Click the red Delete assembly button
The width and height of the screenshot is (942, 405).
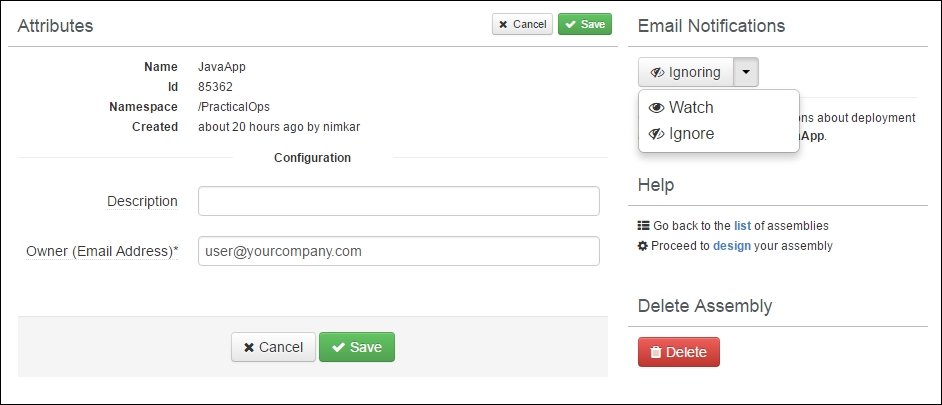click(679, 352)
